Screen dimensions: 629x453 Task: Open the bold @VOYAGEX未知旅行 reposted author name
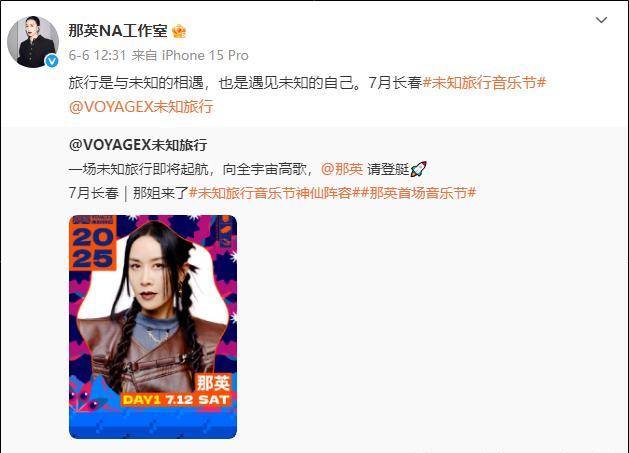(x=138, y=145)
